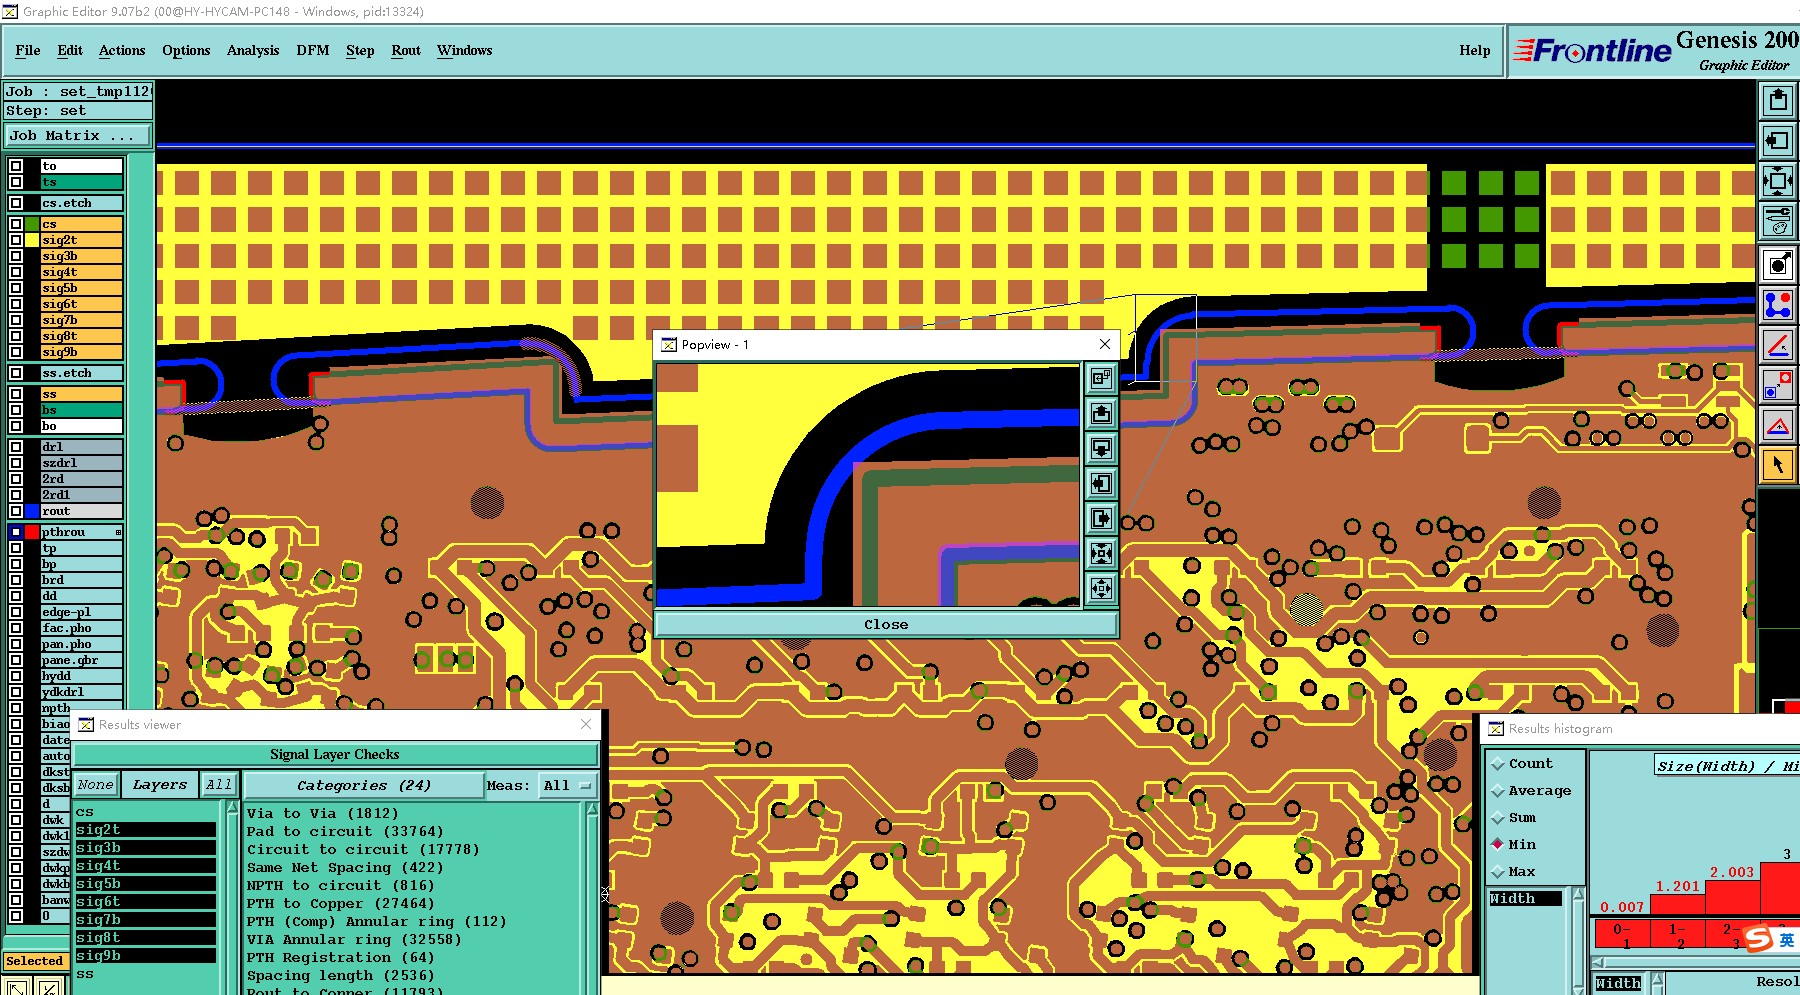This screenshot has height=995, width=1800.
Task: Click the None layers button in Results viewer
Action: point(96,785)
